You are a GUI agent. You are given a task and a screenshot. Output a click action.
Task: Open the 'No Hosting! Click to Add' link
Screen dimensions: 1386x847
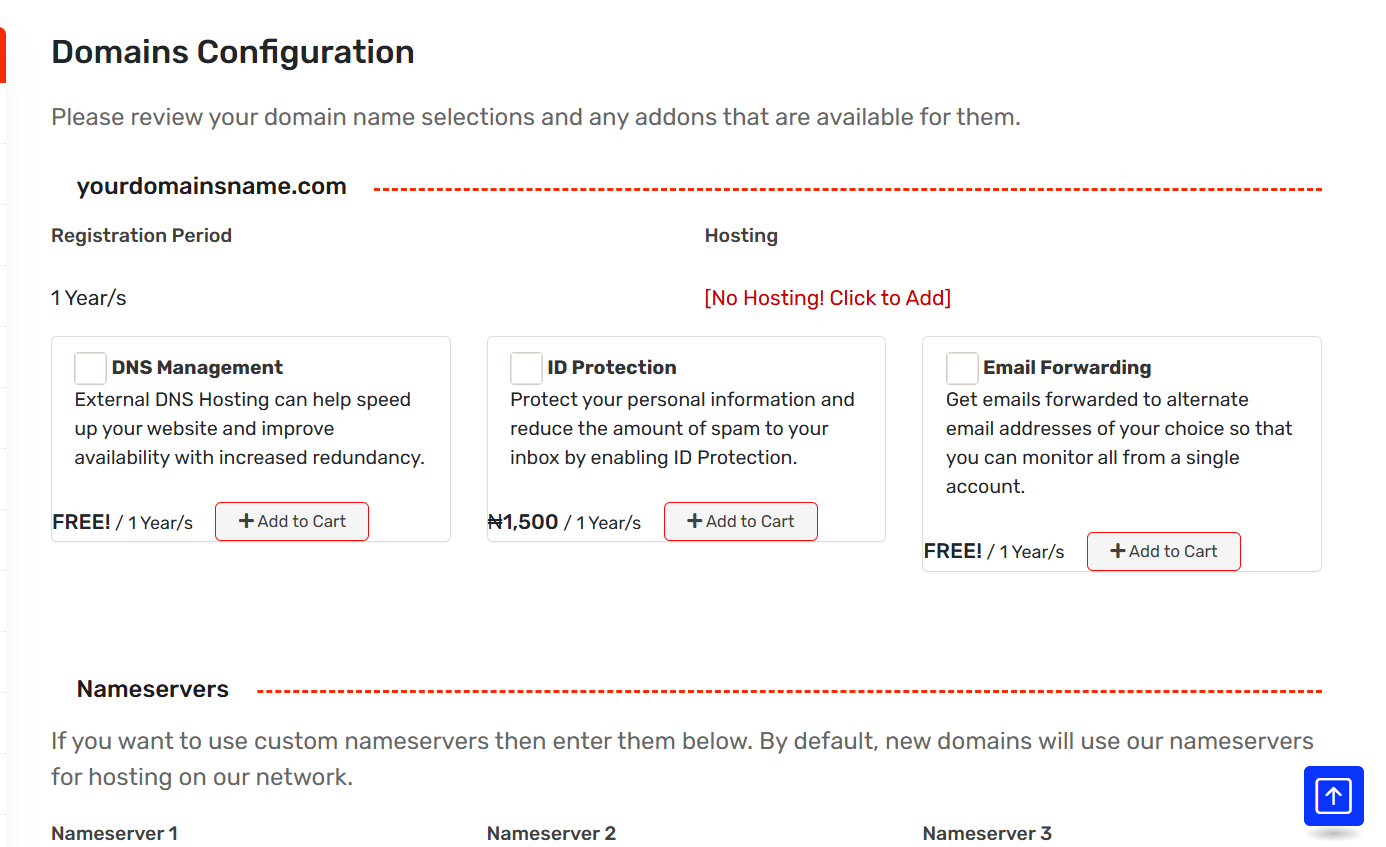(827, 298)
